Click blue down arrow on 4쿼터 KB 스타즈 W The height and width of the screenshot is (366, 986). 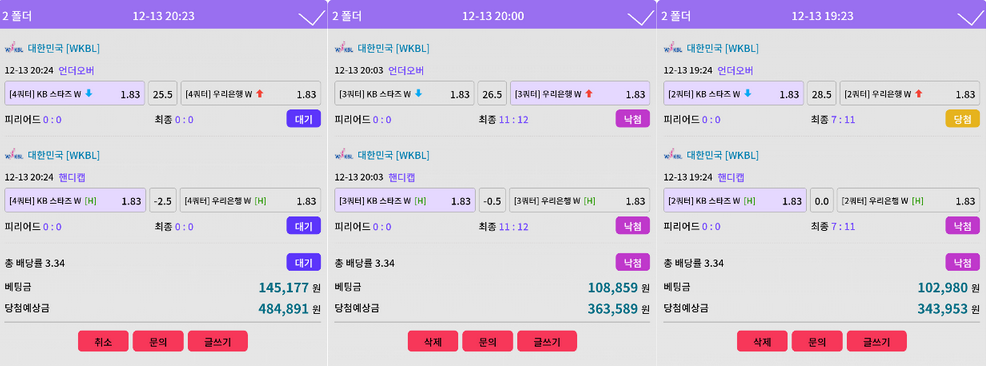point(89,94)
